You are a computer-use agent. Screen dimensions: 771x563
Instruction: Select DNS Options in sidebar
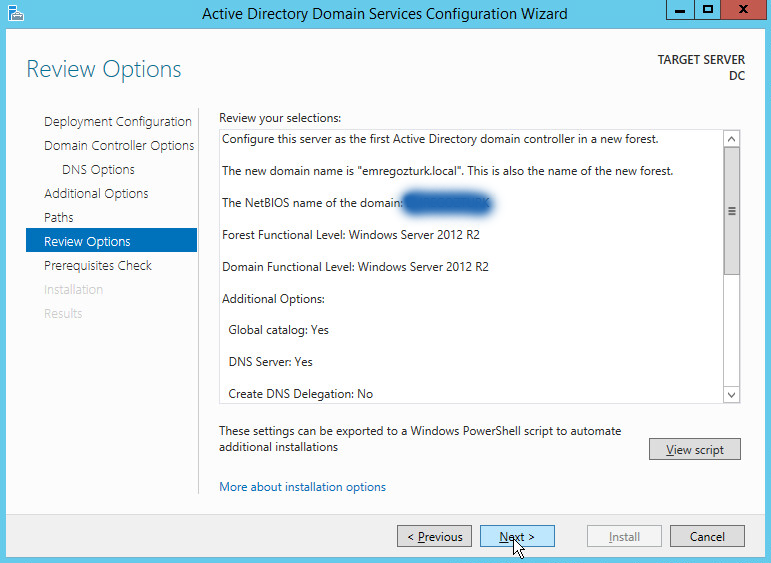(x=98, y=169)
